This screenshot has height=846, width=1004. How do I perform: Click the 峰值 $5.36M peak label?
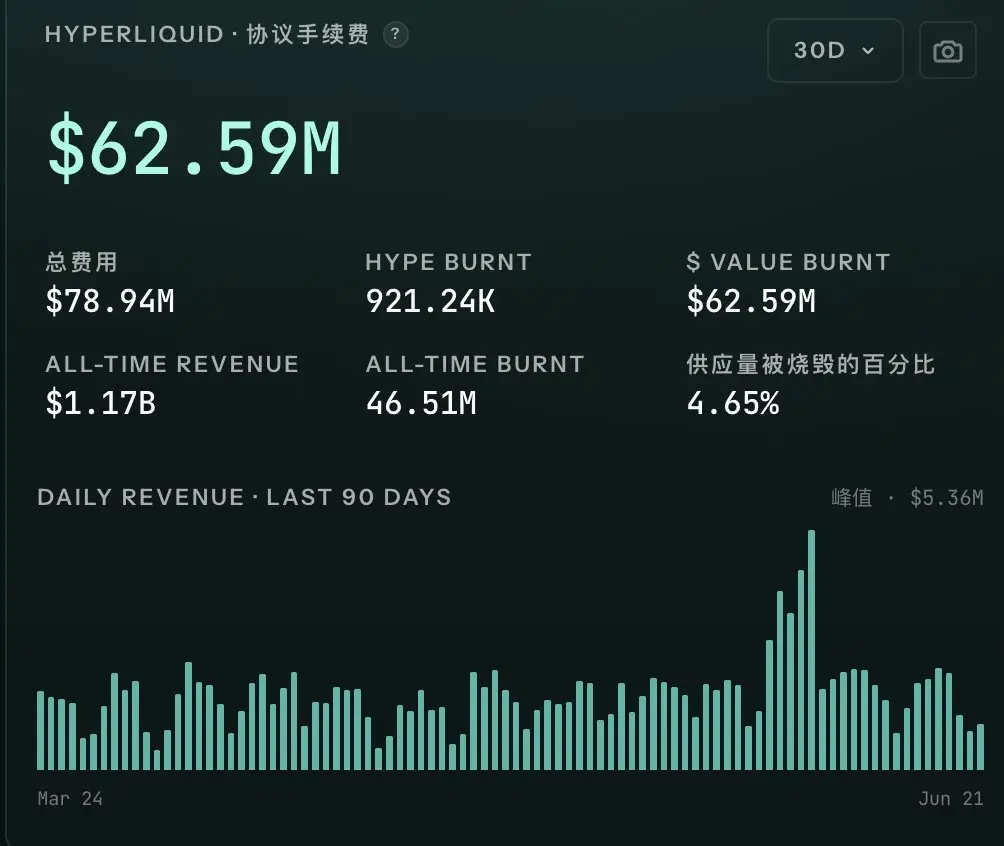tap(907, 498)
